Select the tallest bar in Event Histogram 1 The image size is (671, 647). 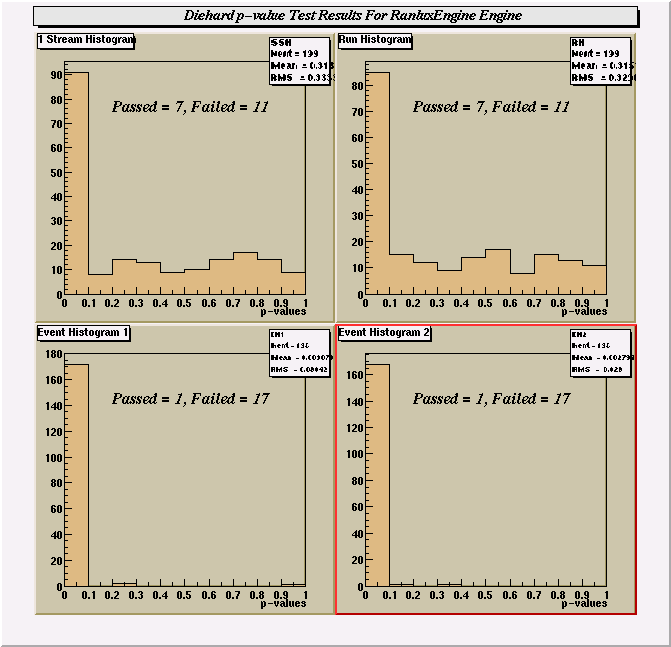(x=76, y=480)
